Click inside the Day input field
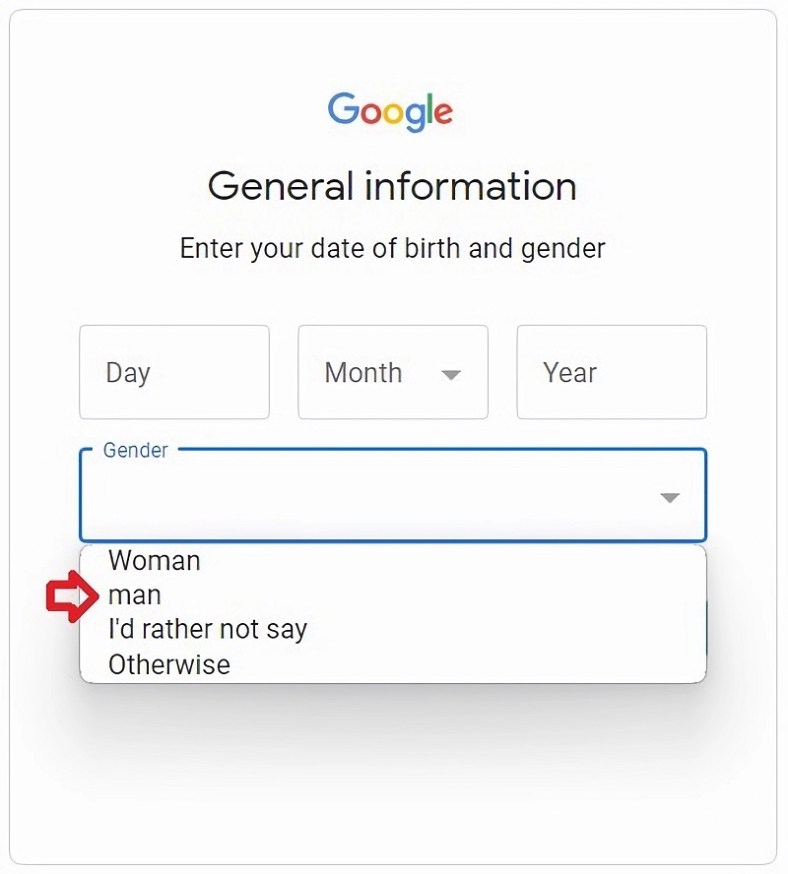This screenshot has width=788, height=874. 174,372
